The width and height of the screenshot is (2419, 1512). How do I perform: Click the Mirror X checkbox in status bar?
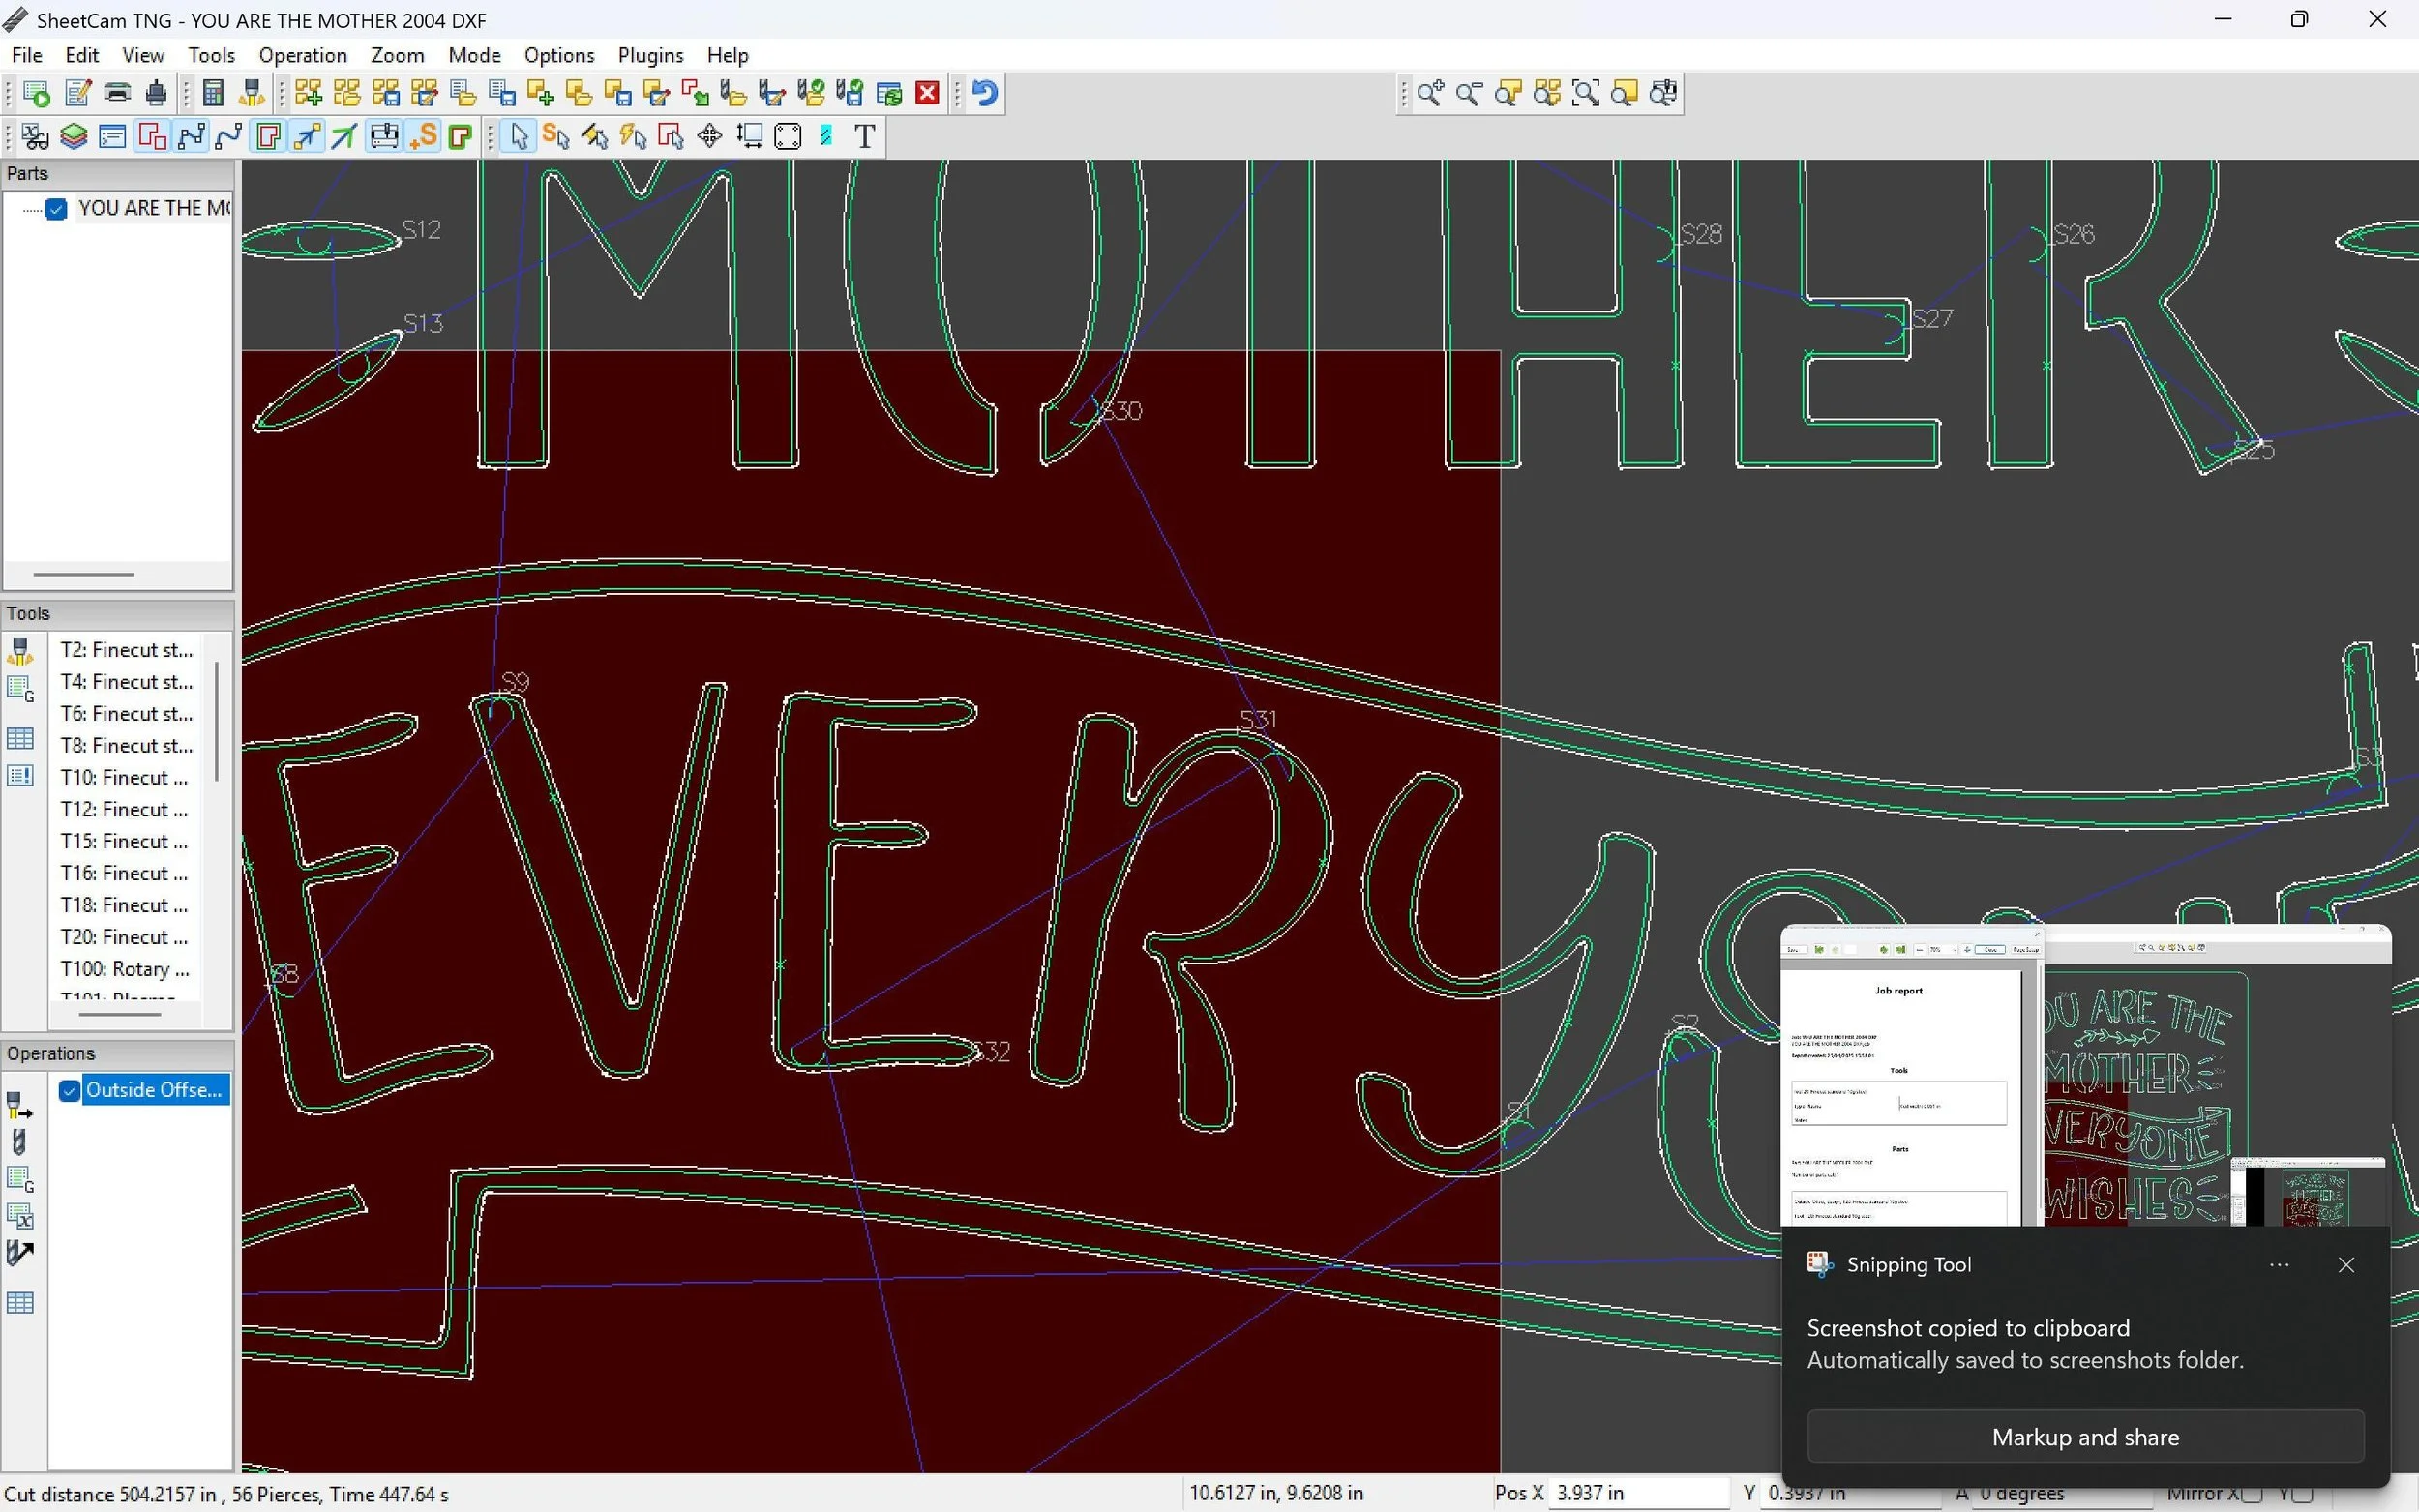(x=2252, y=1494)
